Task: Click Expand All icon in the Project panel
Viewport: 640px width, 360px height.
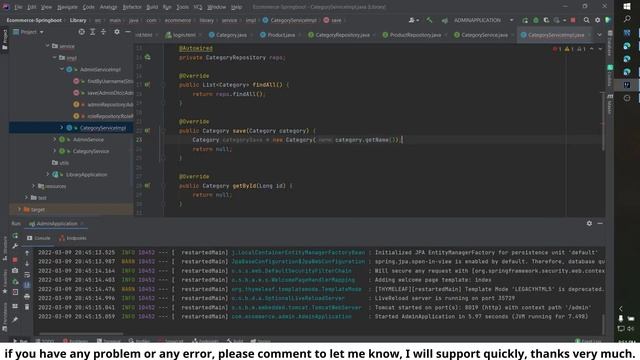Action: (93, 32)
